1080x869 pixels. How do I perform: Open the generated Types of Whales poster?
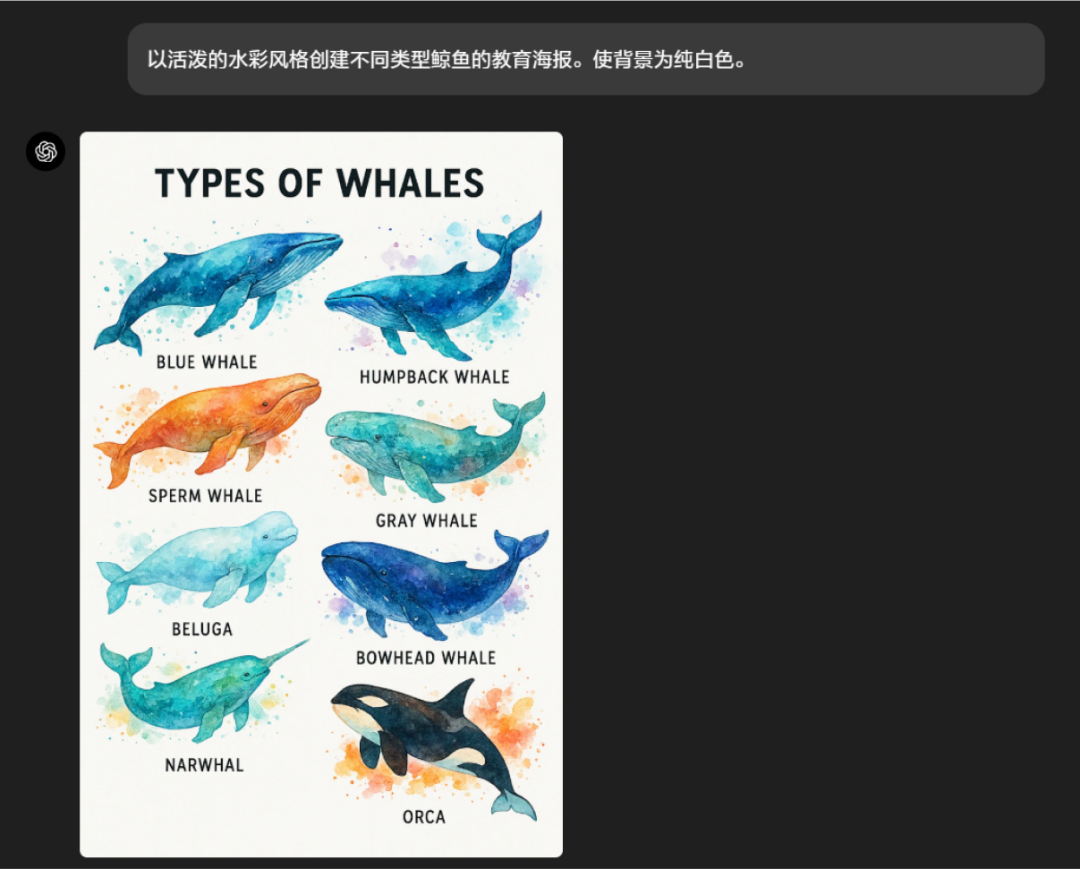[321, 494]
